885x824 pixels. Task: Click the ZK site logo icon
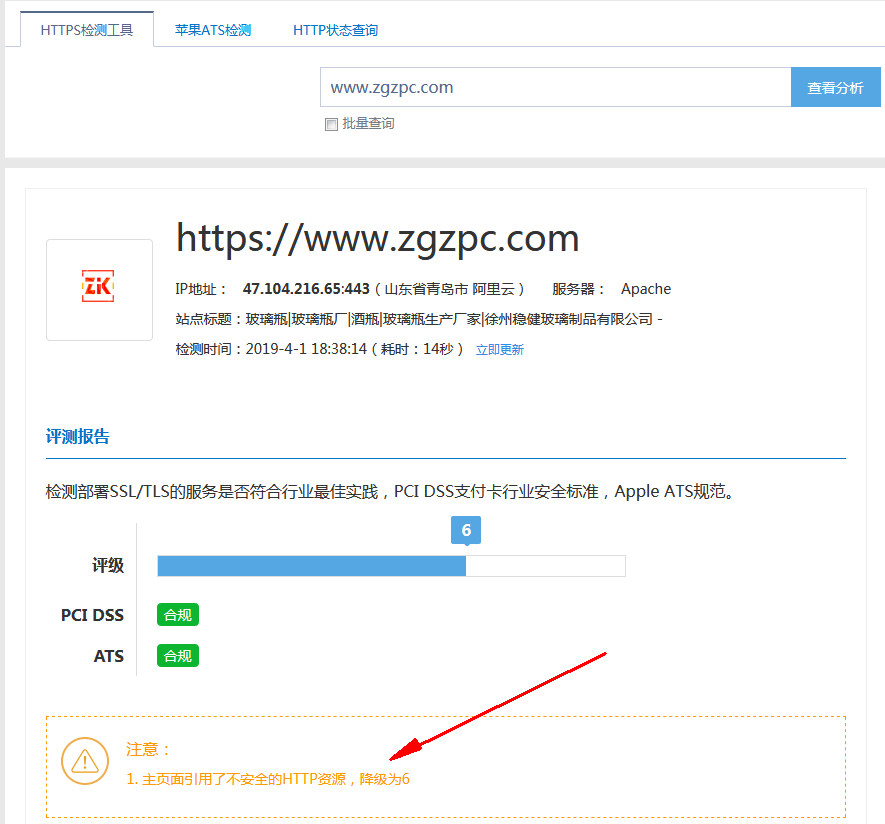pyautogui.click(x=99, y=289)
